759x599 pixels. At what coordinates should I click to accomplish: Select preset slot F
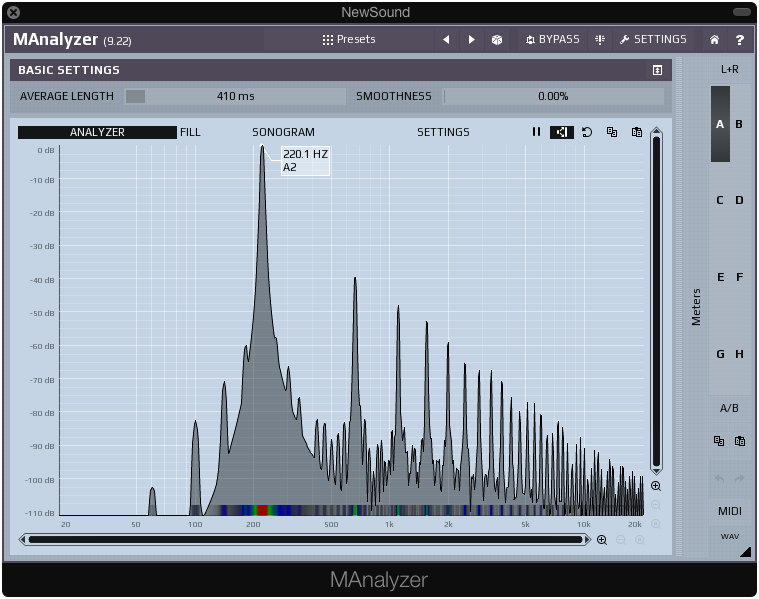point(740,277)
